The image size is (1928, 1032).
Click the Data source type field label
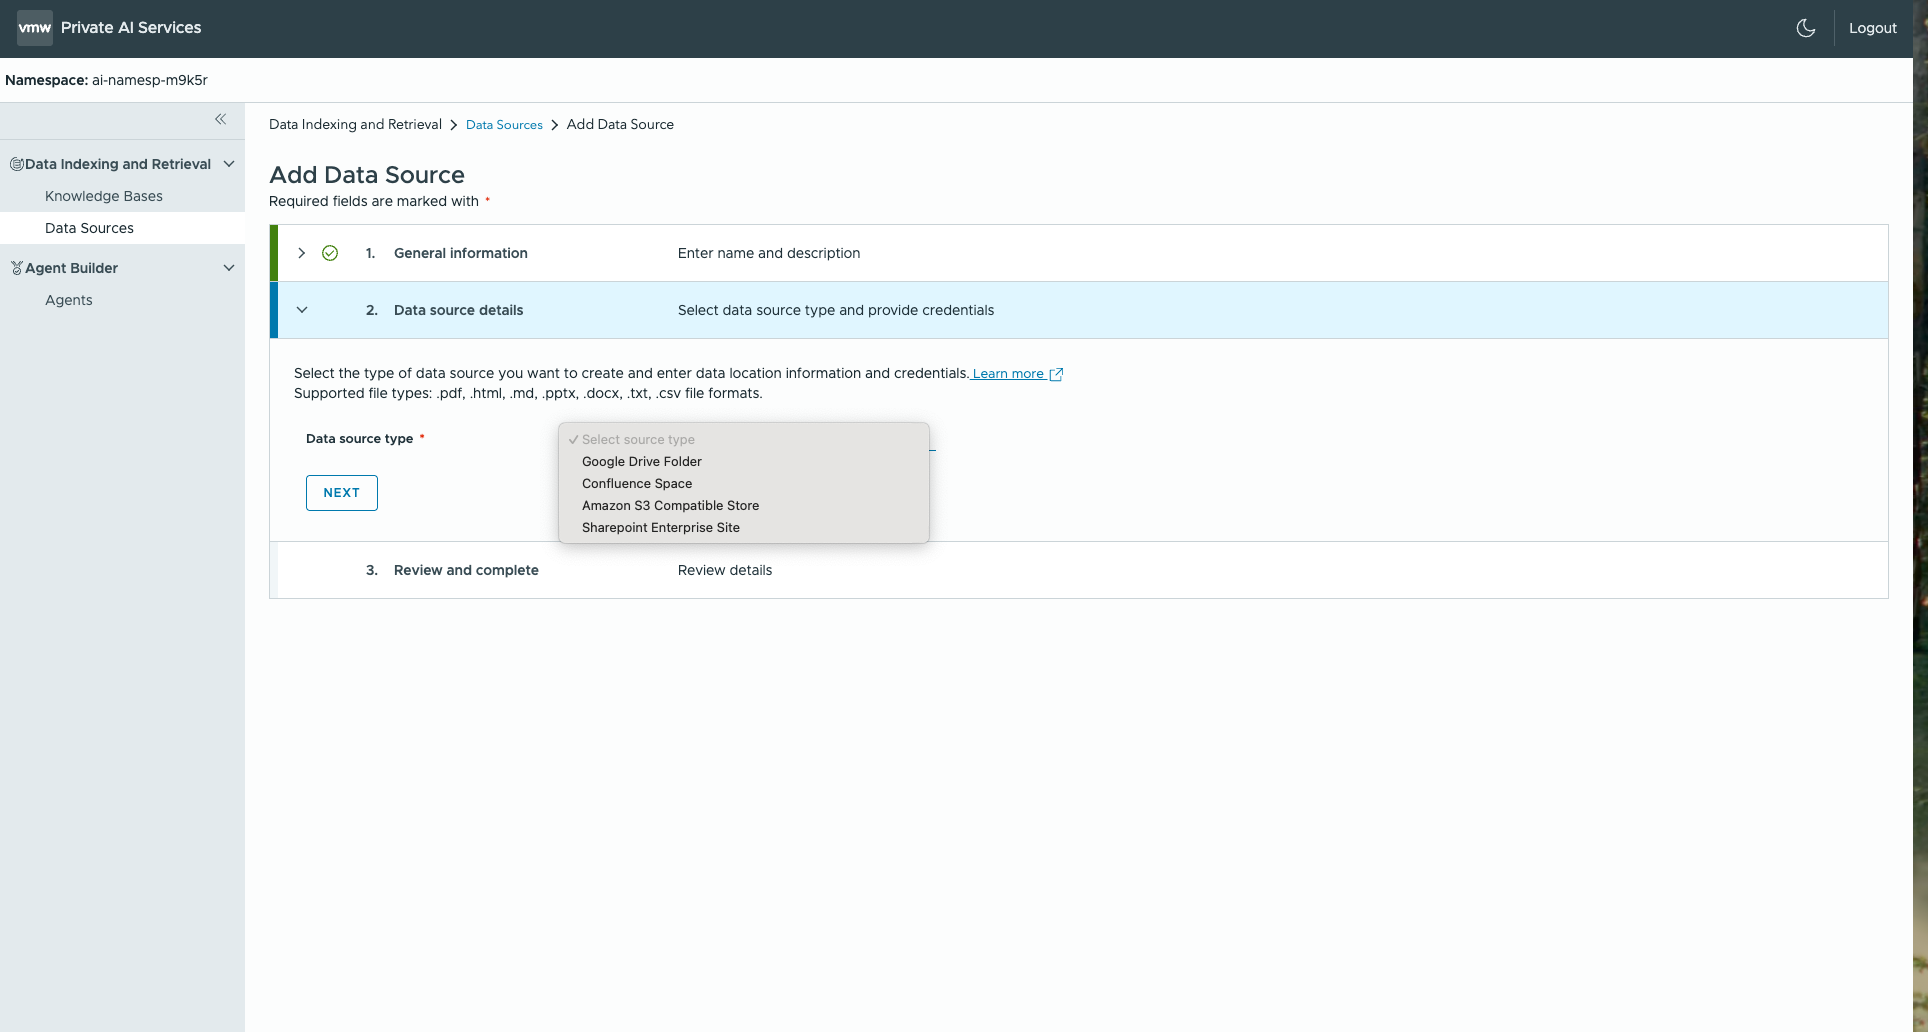(x=360, y=439)
